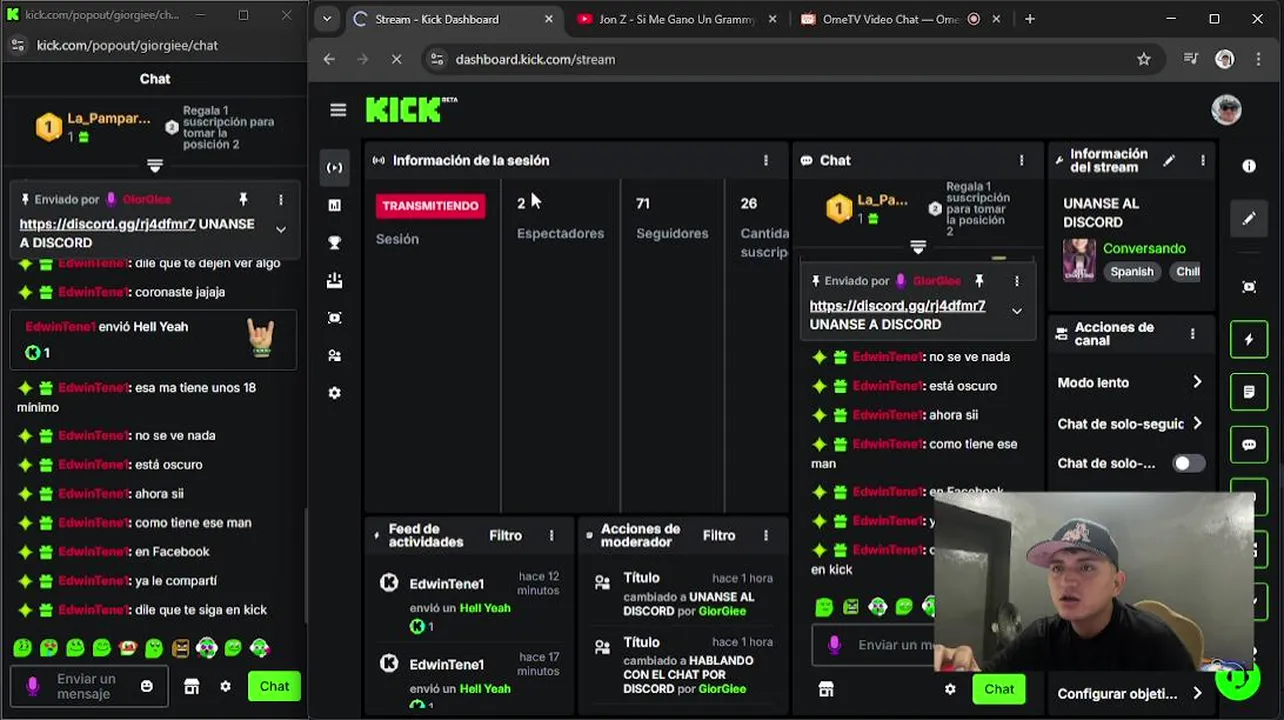Open the shop icon in dashboard chat

(x=826, y=689)
